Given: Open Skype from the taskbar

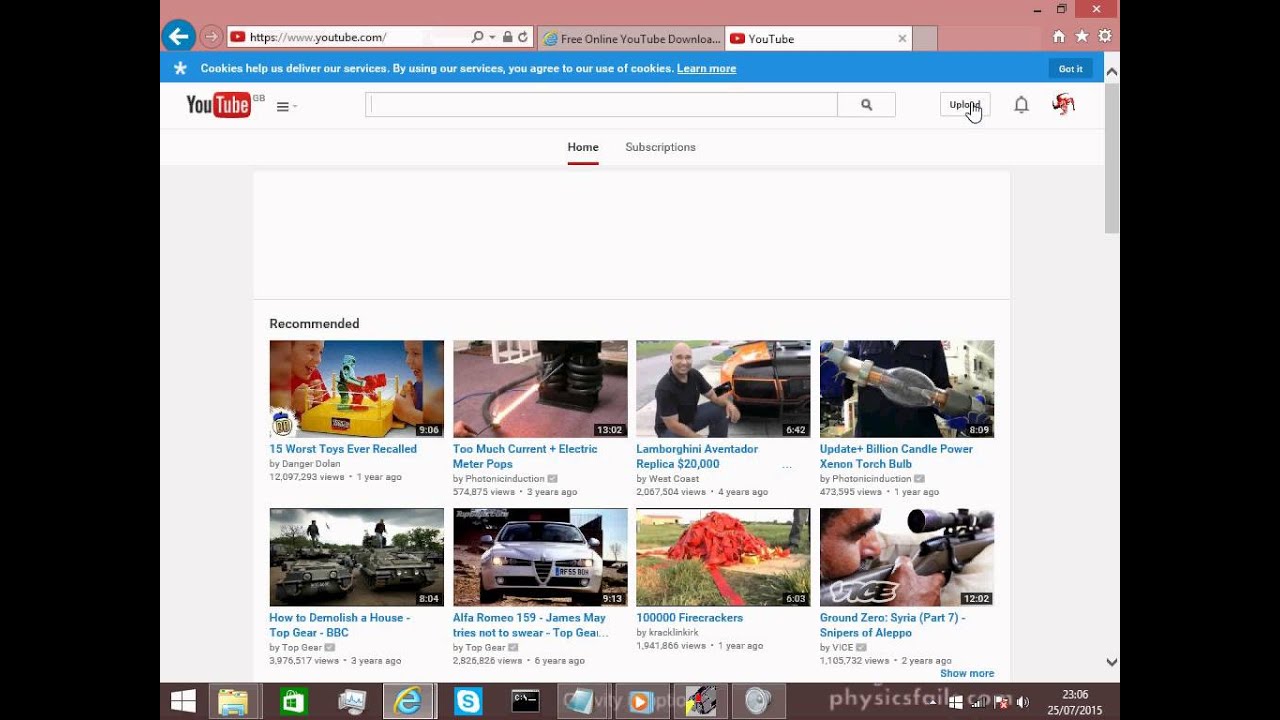Looking at the screenshot, I should (467, 701).
